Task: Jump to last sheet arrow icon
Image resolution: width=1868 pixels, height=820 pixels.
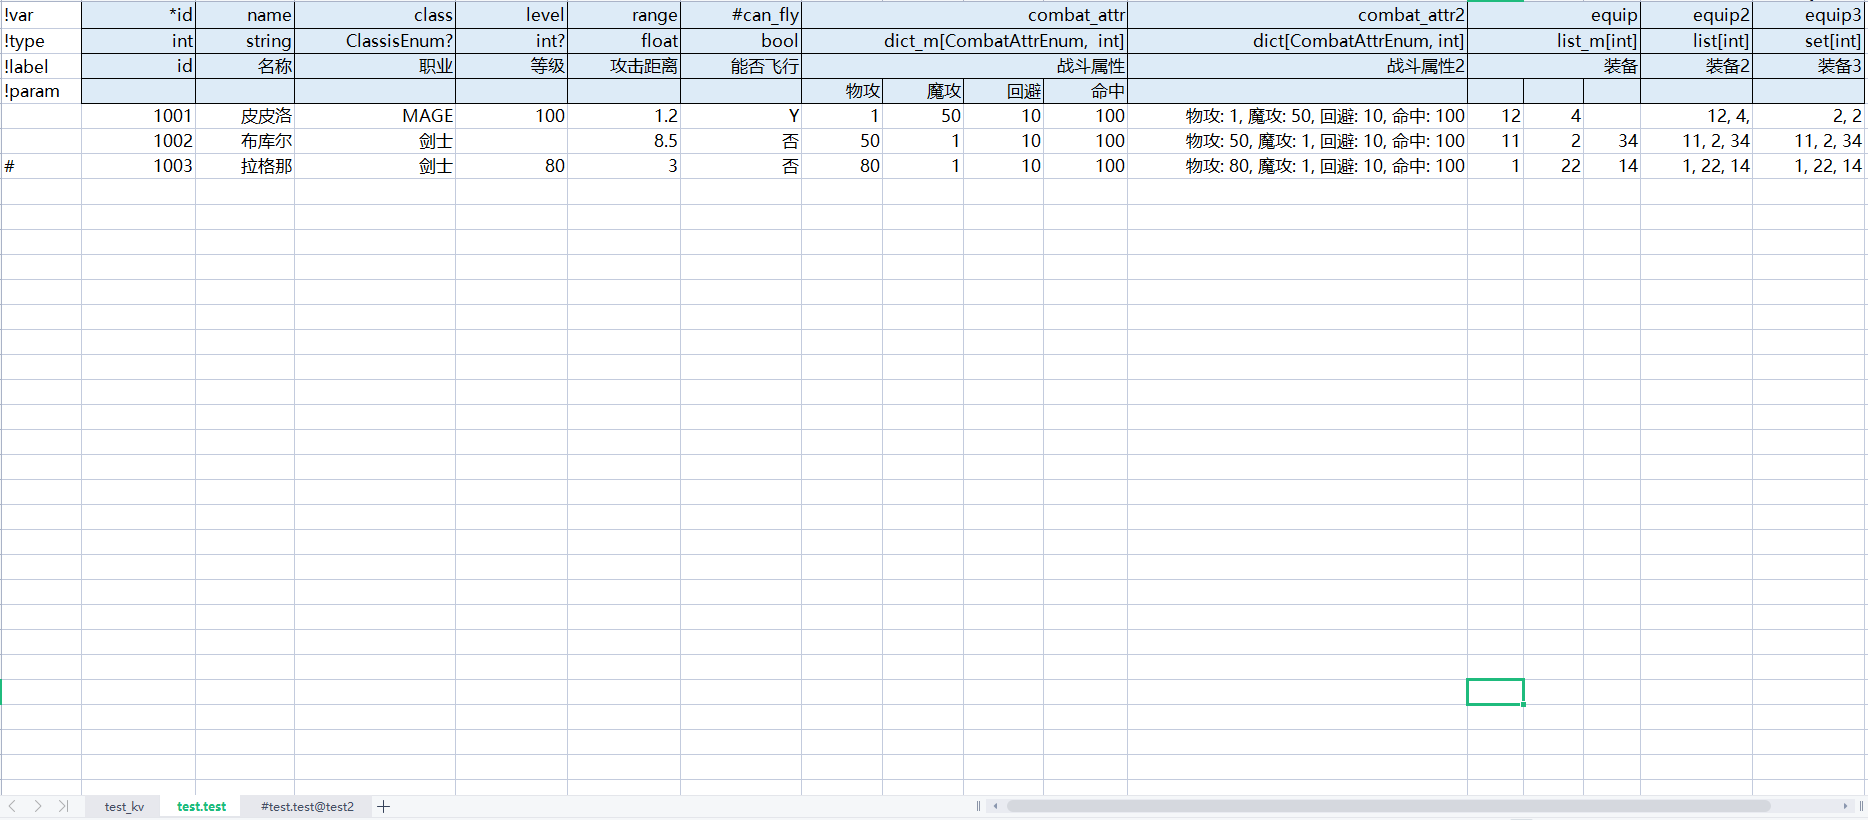Action: click(x=64, y=806)
